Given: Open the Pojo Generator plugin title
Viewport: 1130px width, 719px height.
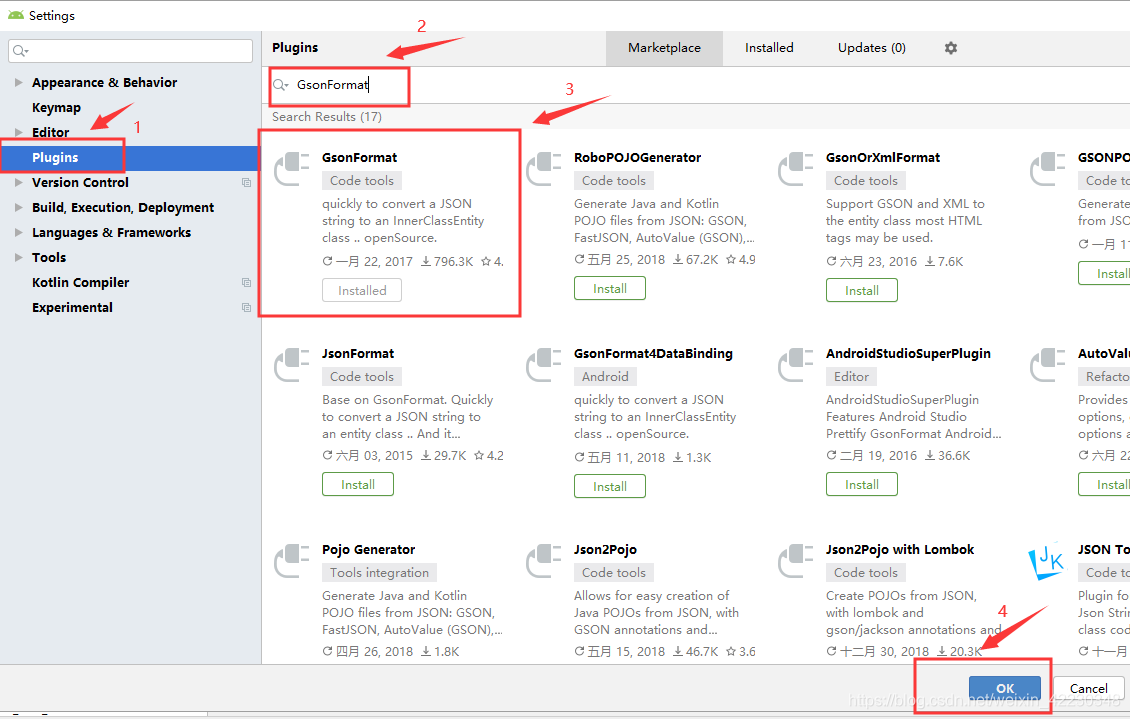Looking at the screenshot, I should [368, 550].
